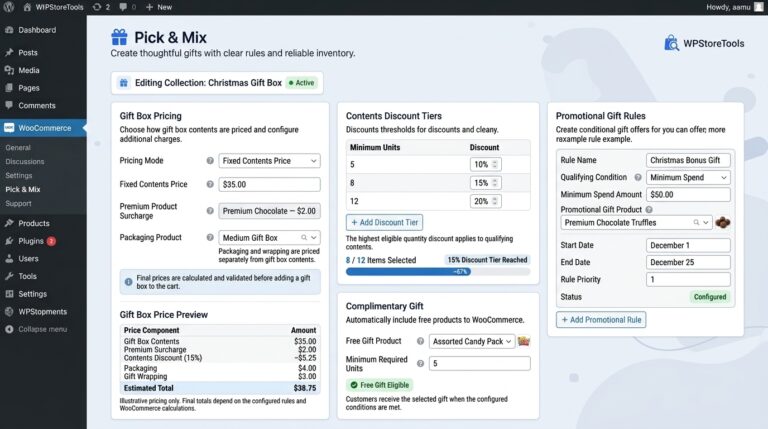Click help icon next to Pricing Mode
Image resolution: width=768 pixels, height=429 pixels.
[210, 161]
